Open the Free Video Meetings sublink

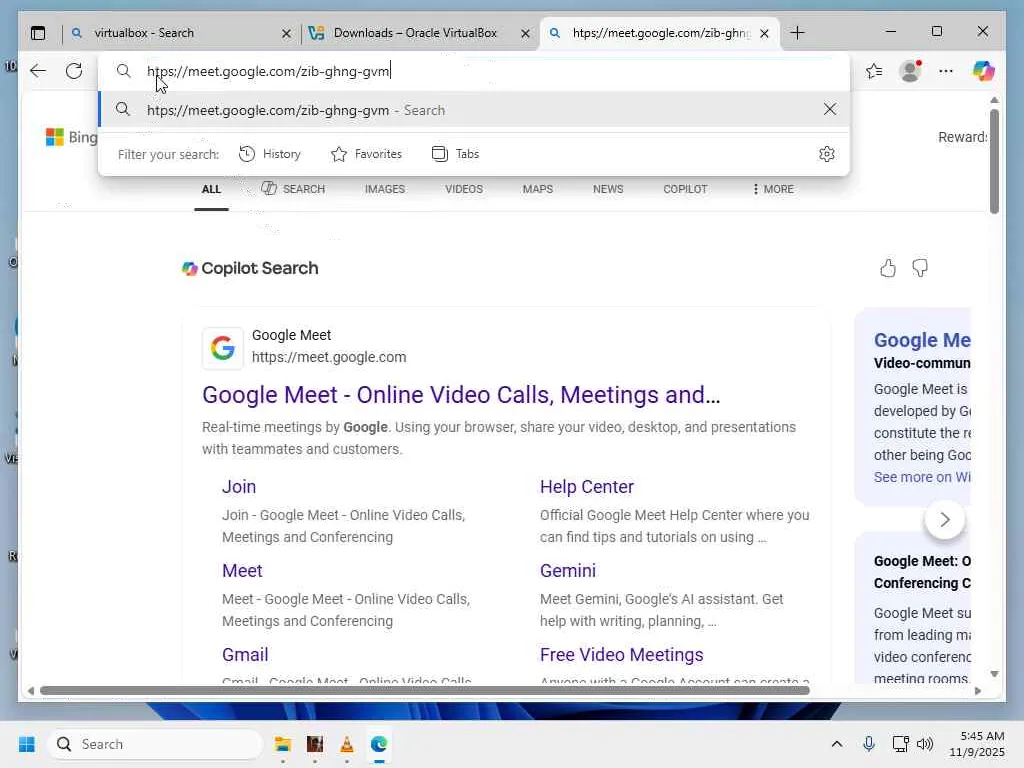tap(622, 654)
